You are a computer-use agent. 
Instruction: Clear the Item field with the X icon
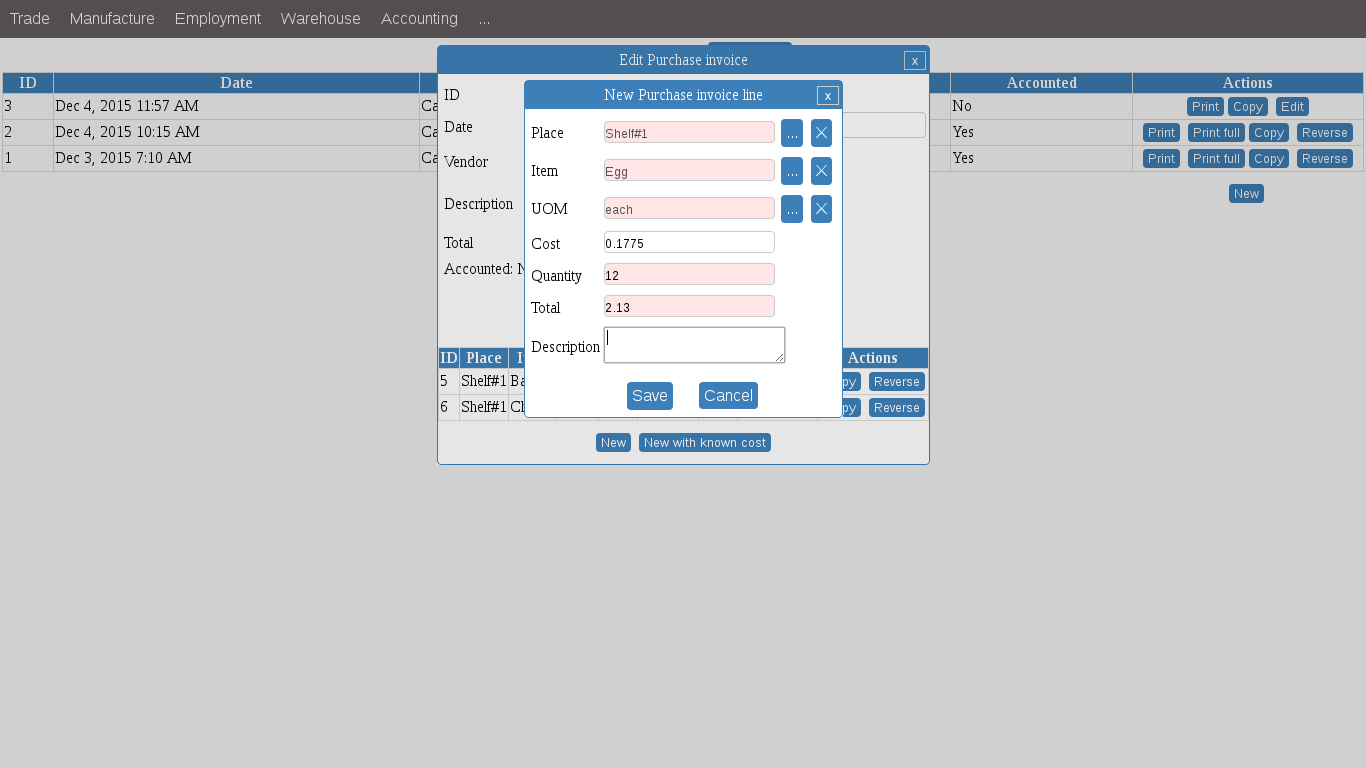point(821,170)
